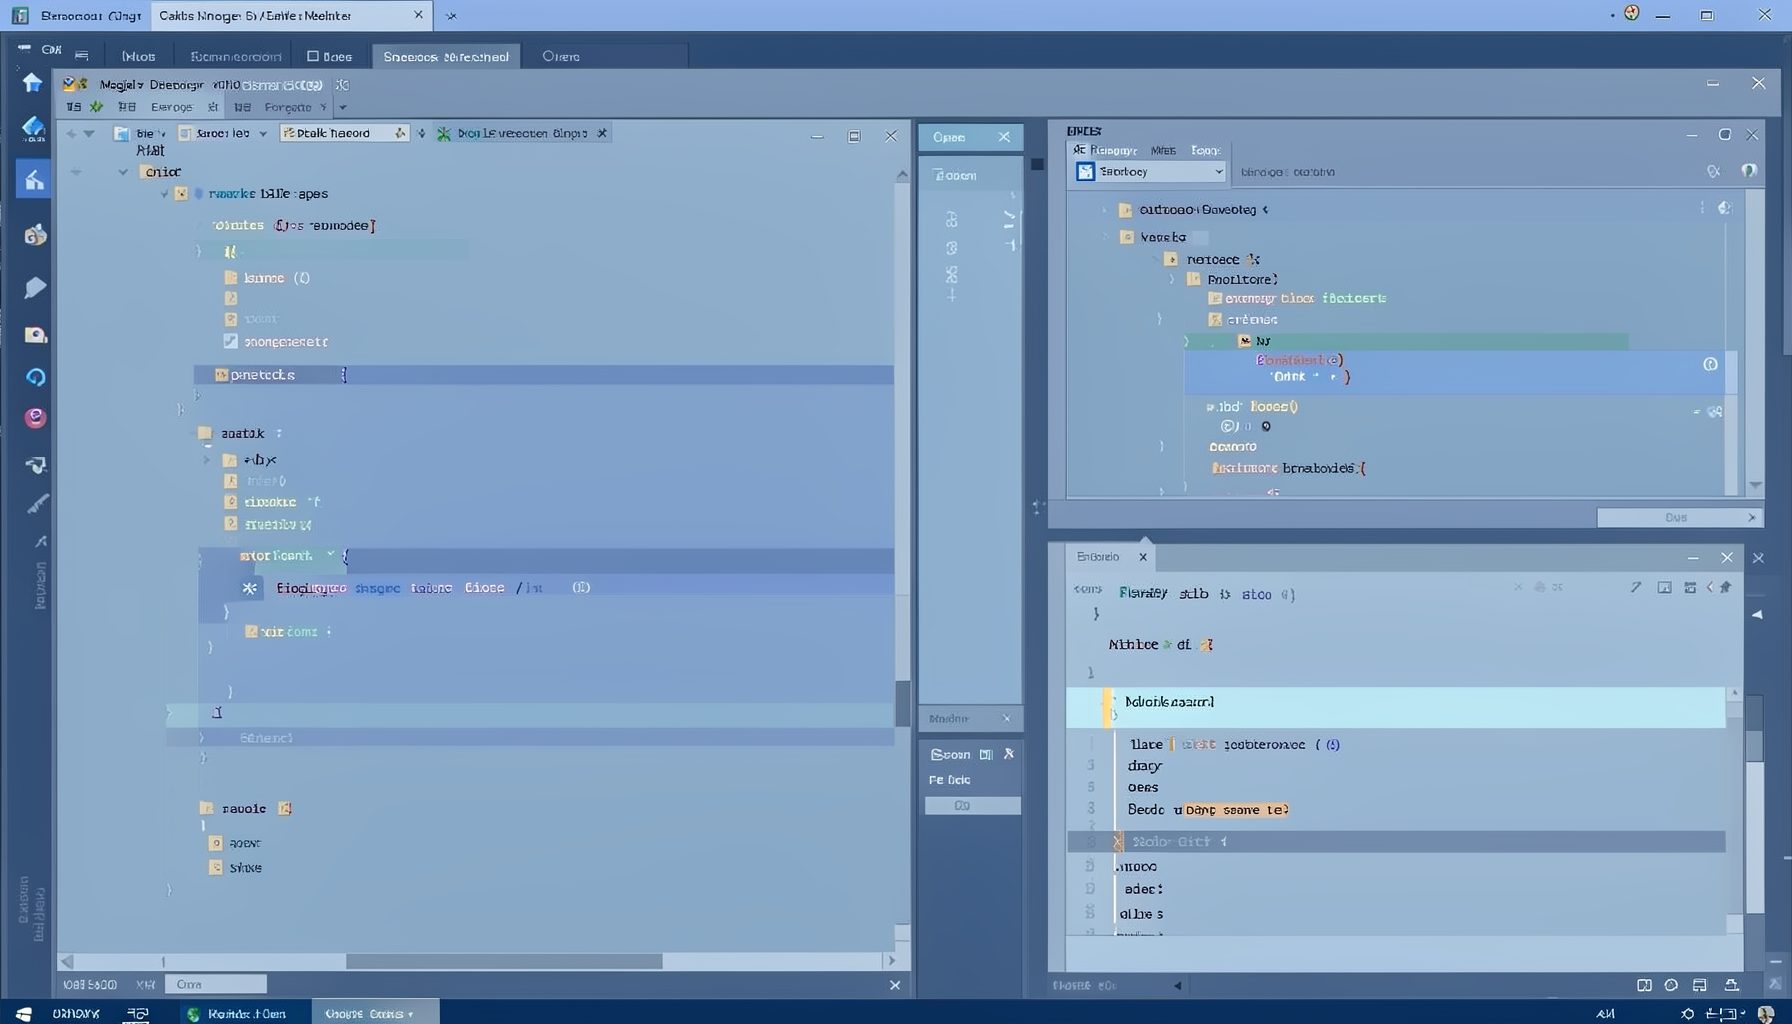Expand the 'eihx' folder node
Screen dimensions: 1792x1024
(x=207, y=460)
